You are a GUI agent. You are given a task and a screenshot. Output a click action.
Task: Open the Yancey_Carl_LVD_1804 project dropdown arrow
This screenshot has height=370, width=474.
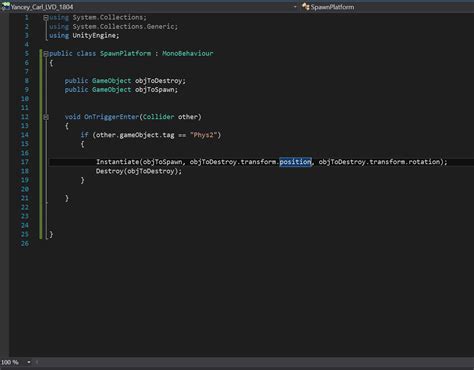(x=295, y=7)
